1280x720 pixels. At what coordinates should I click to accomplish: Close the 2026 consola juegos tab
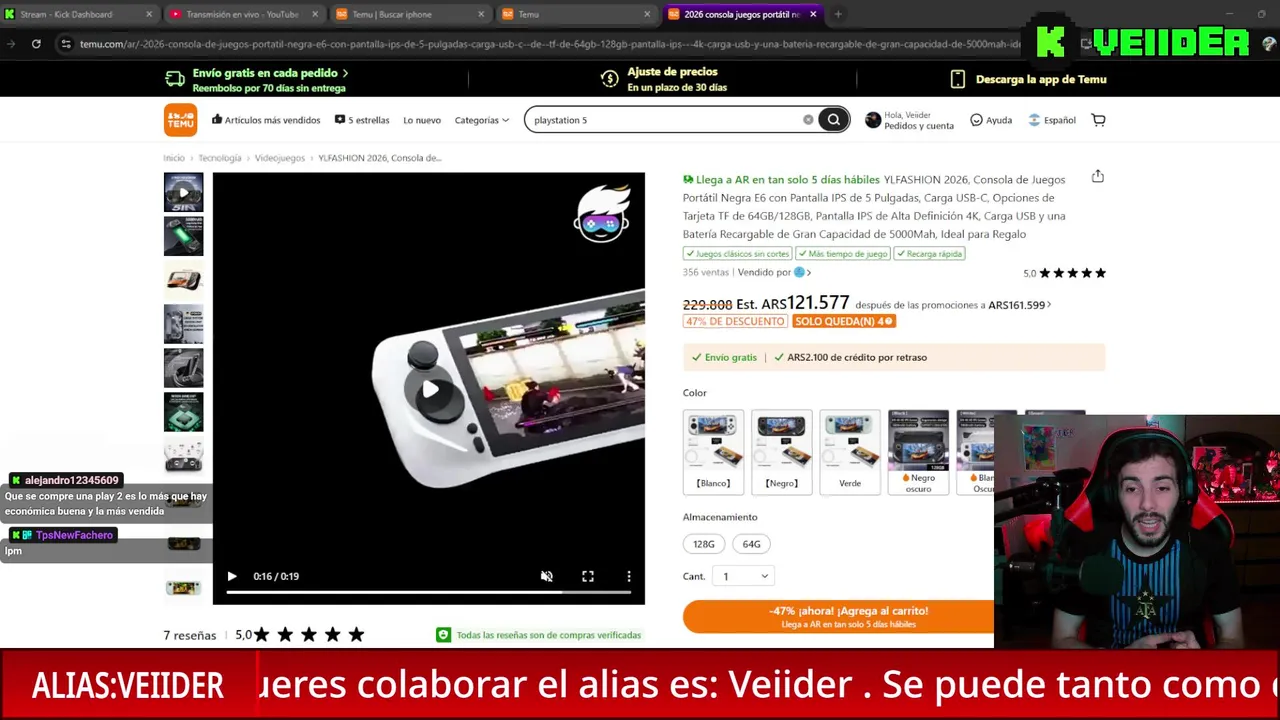(x=813, y=14)
